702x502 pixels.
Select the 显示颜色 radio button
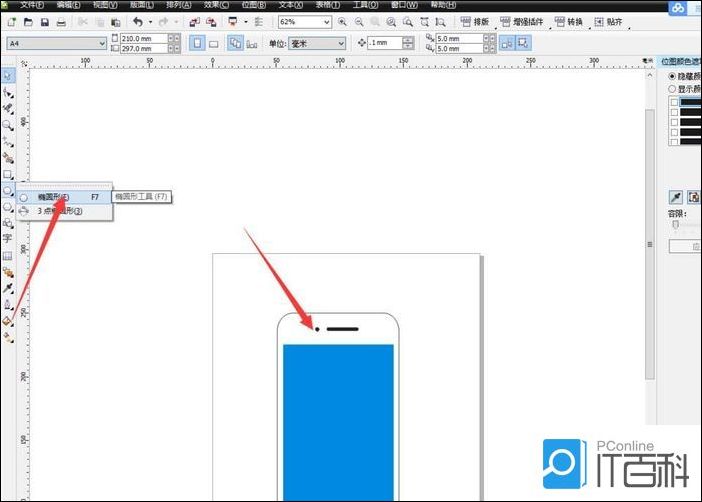pos(673,88)
